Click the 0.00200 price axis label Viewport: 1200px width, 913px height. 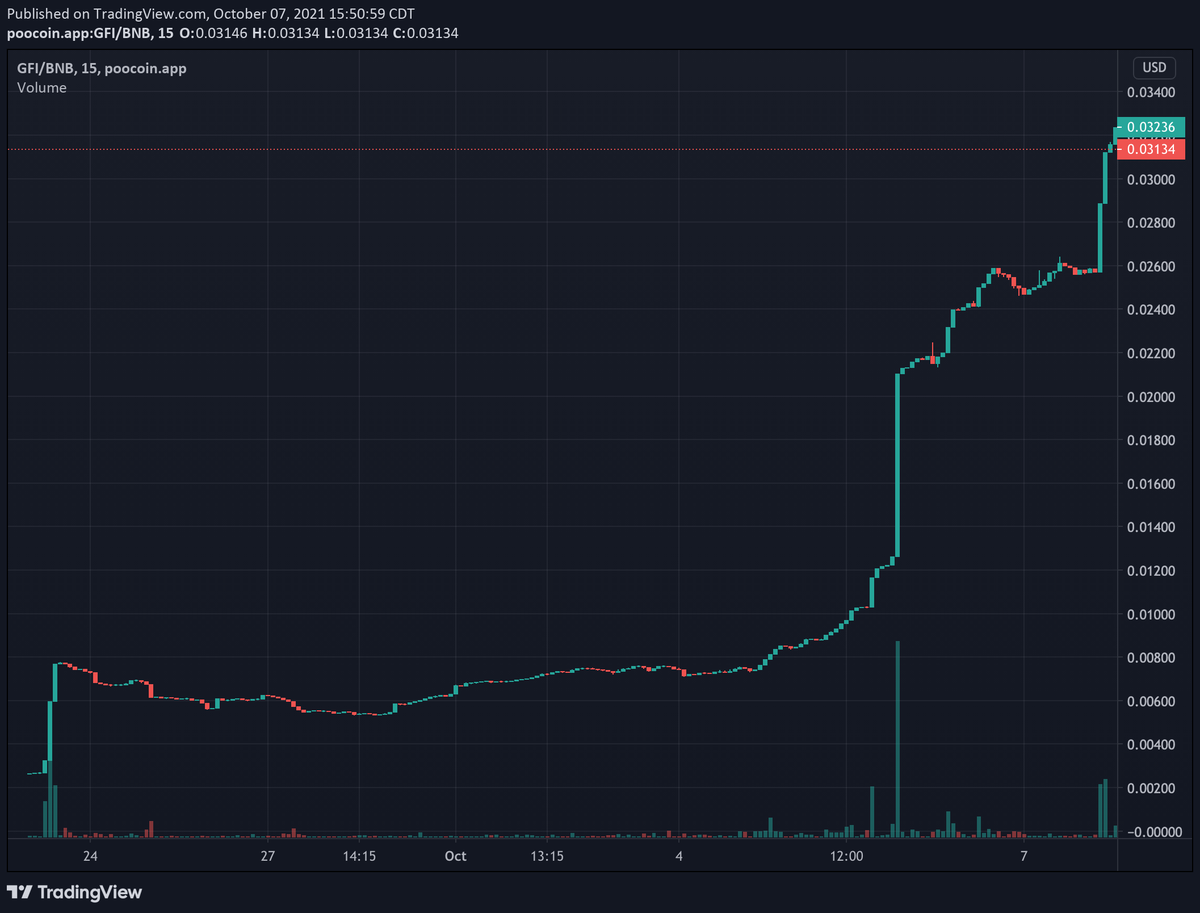click(1150, 789)
